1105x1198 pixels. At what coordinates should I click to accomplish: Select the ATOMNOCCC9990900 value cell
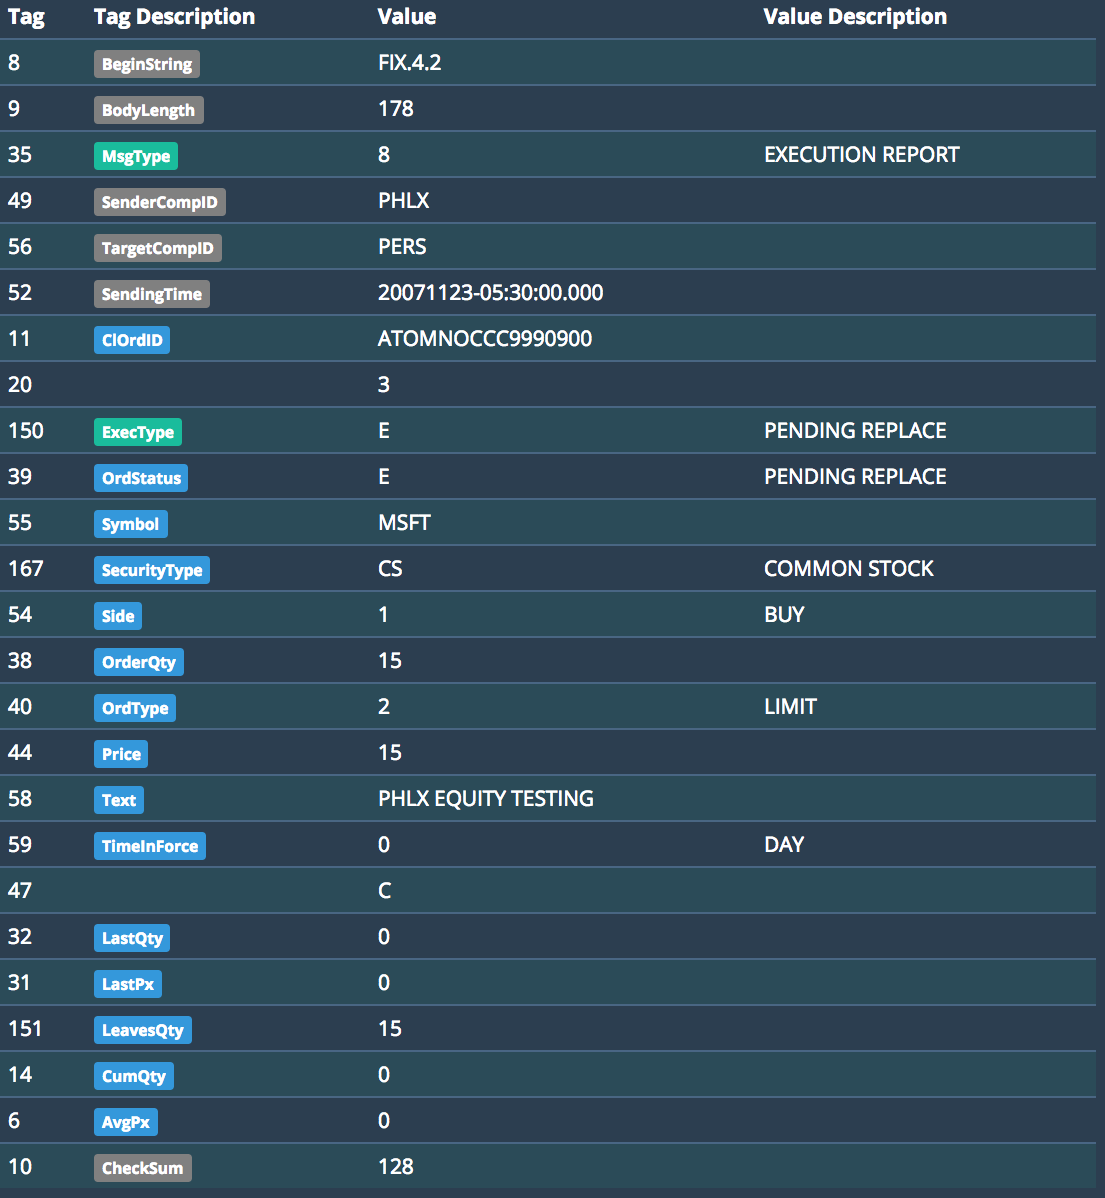click(x=485, y=339)
